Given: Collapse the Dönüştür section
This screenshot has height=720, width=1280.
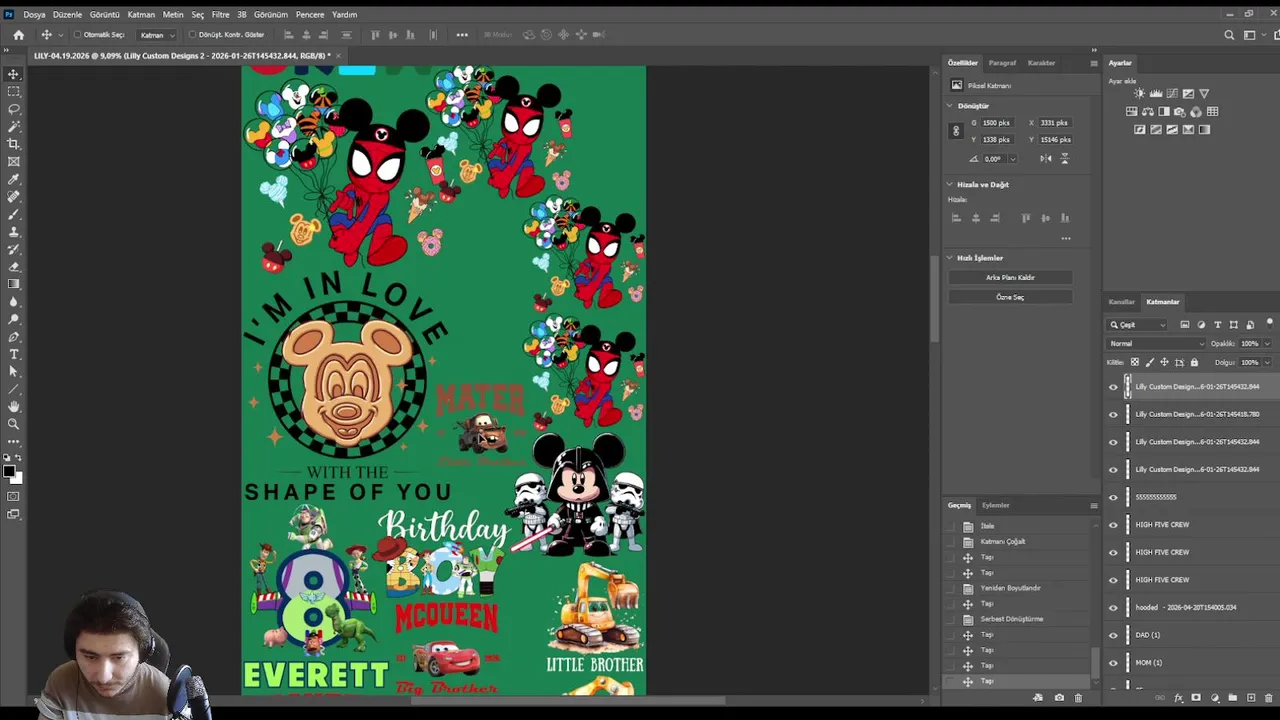Looking at the screenshot, I should (950, 106).
